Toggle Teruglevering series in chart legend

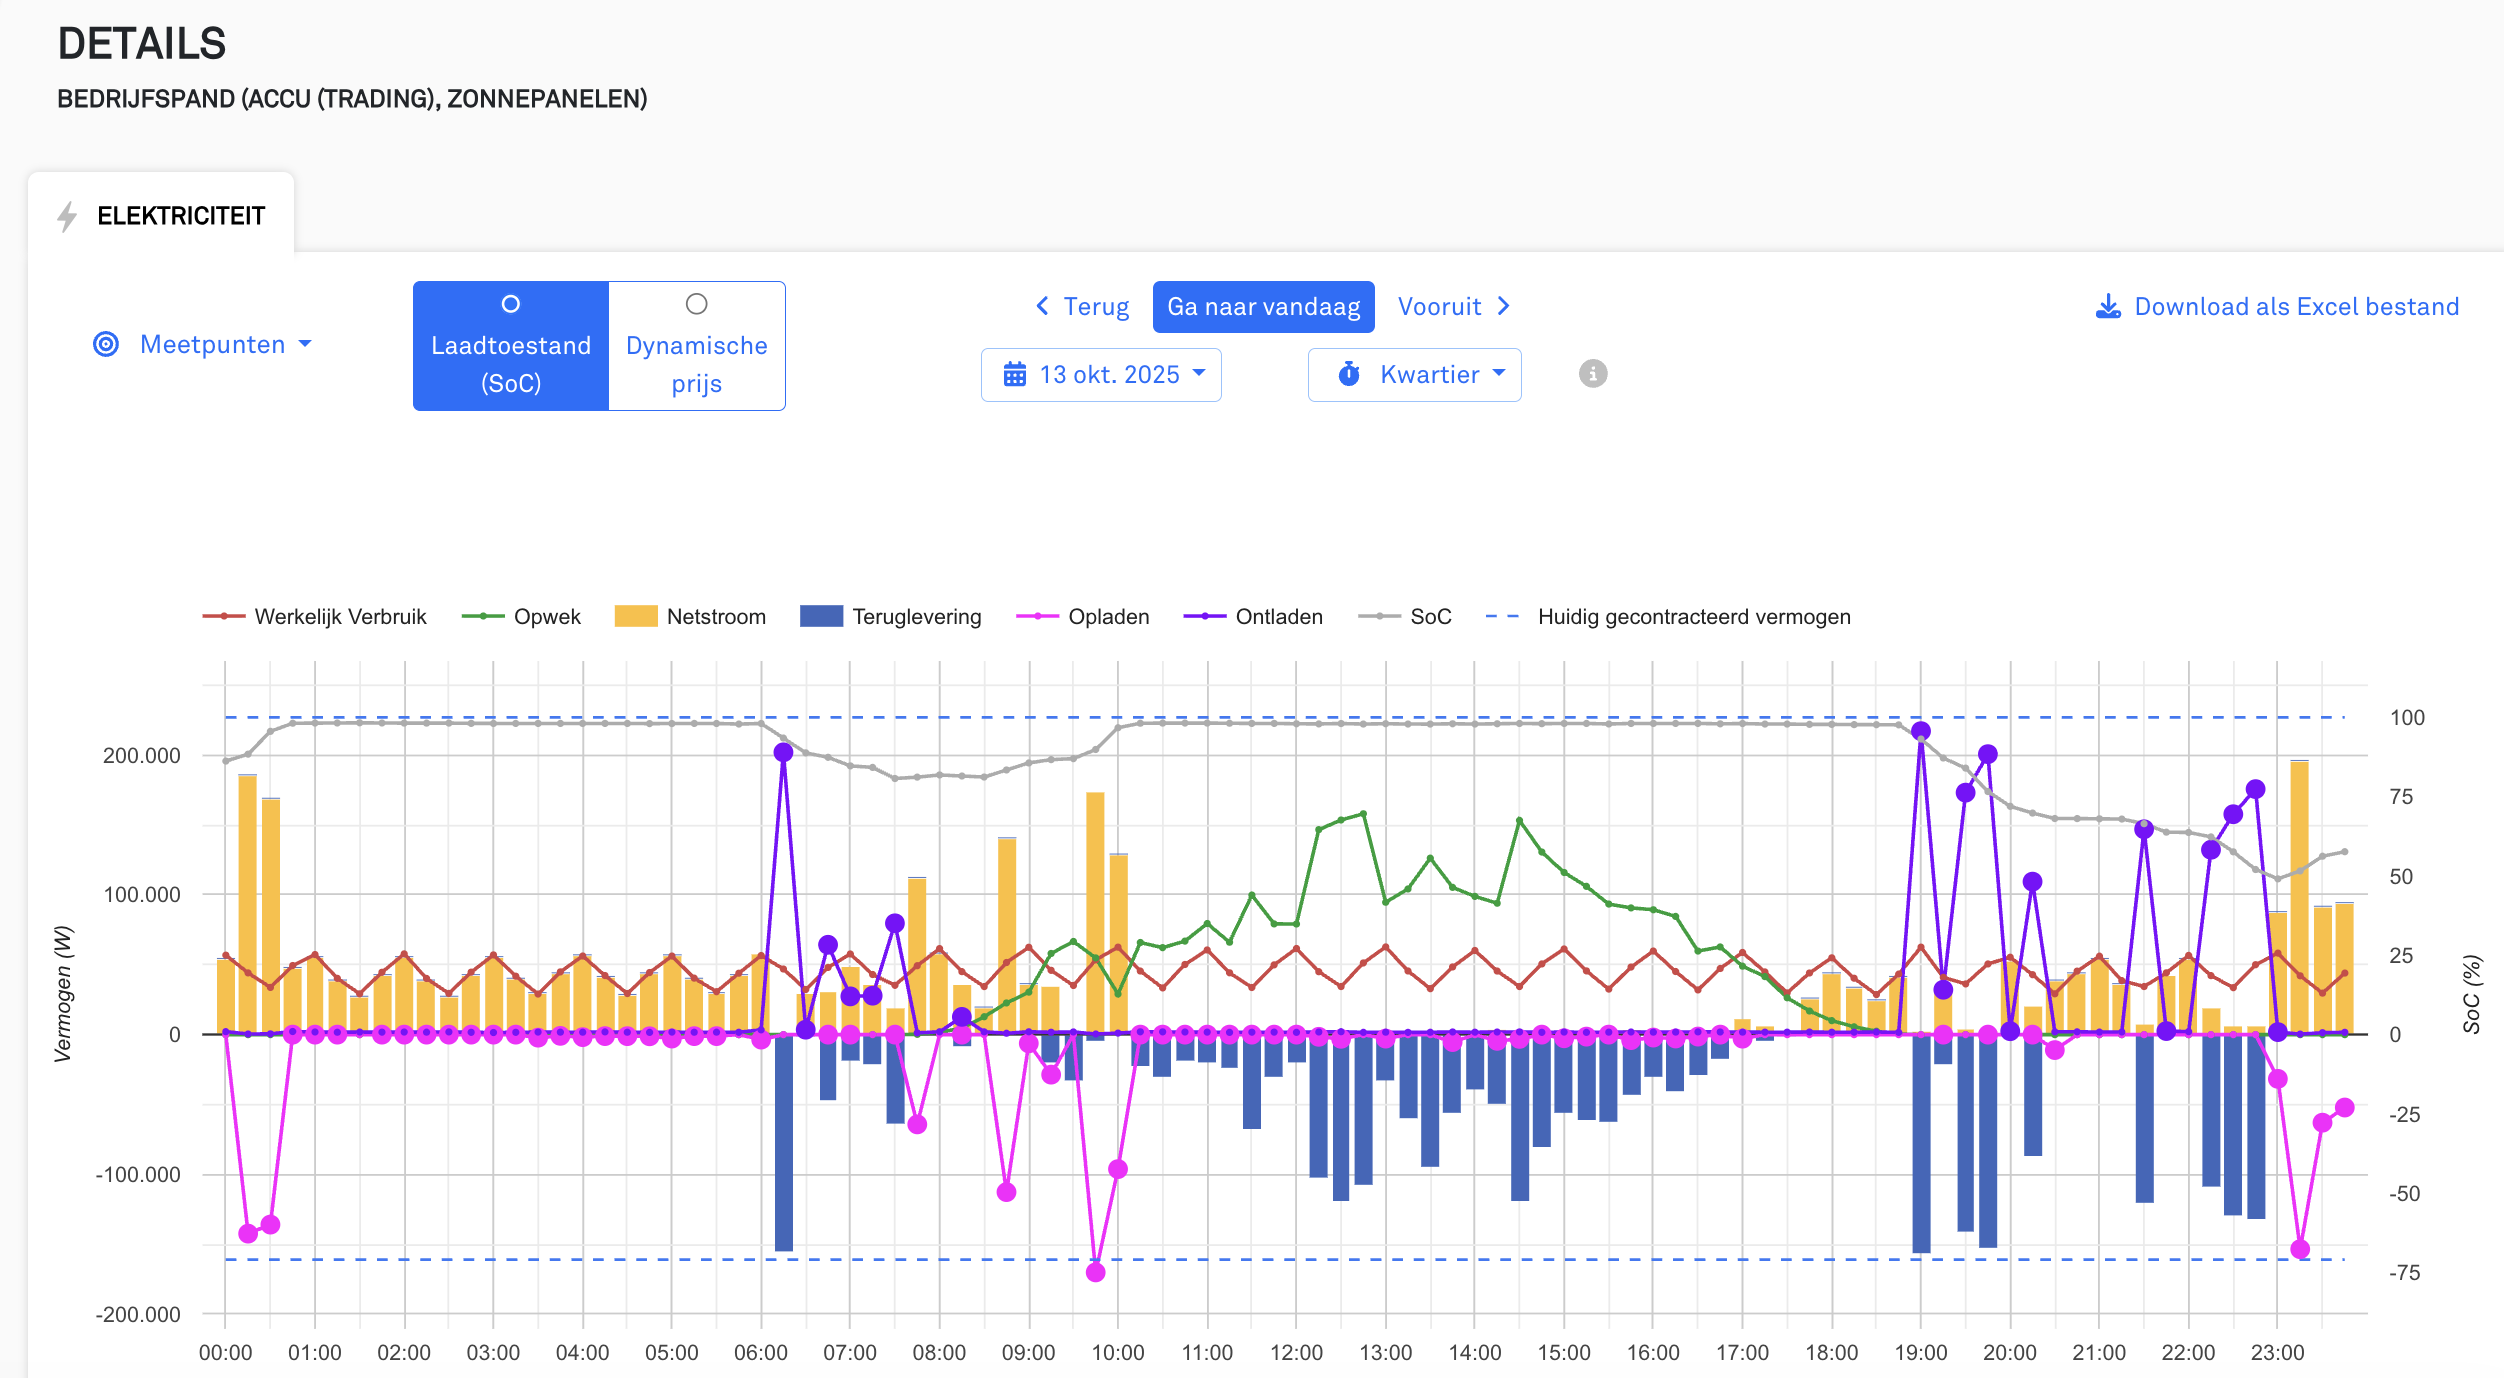[x=915, y=617]
